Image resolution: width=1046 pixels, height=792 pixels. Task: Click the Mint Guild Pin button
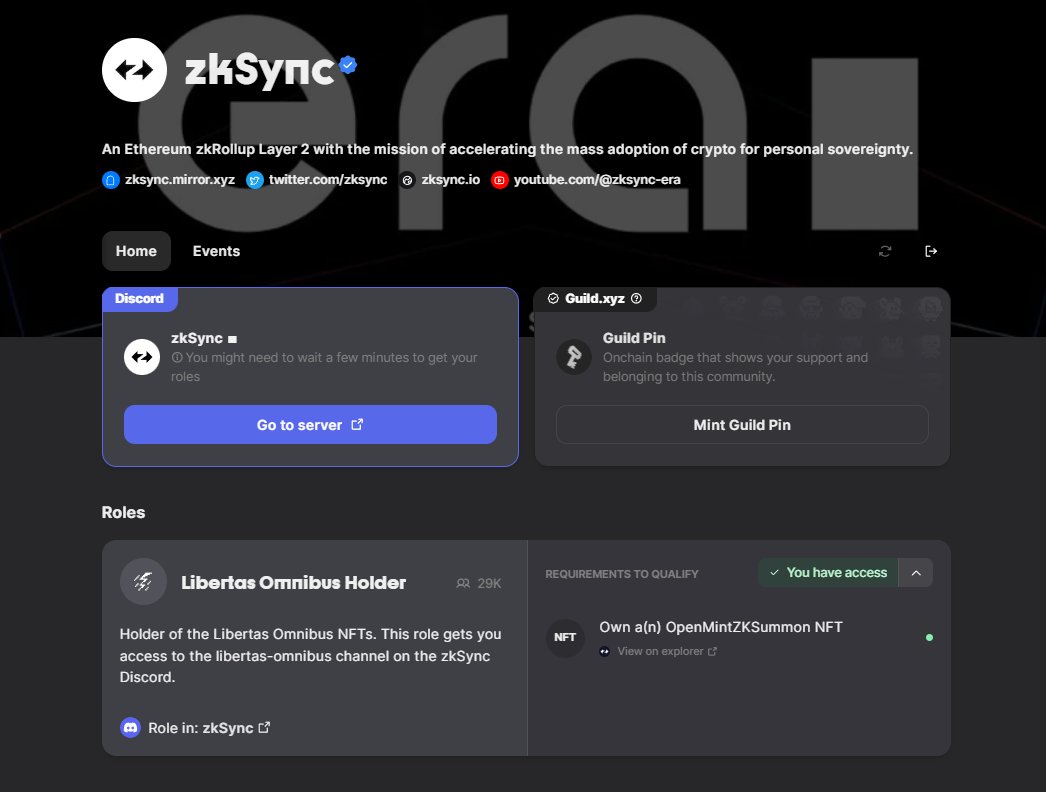tap(742, 424)
